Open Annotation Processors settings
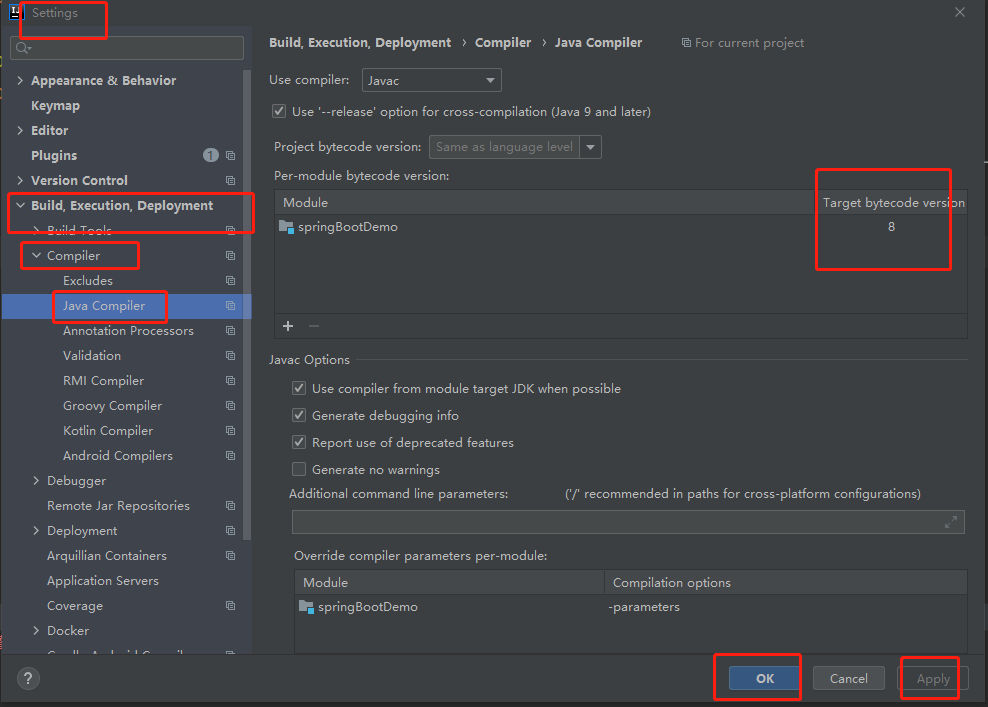The height and width of the screenshot is (707, 988). click(128, 331)
